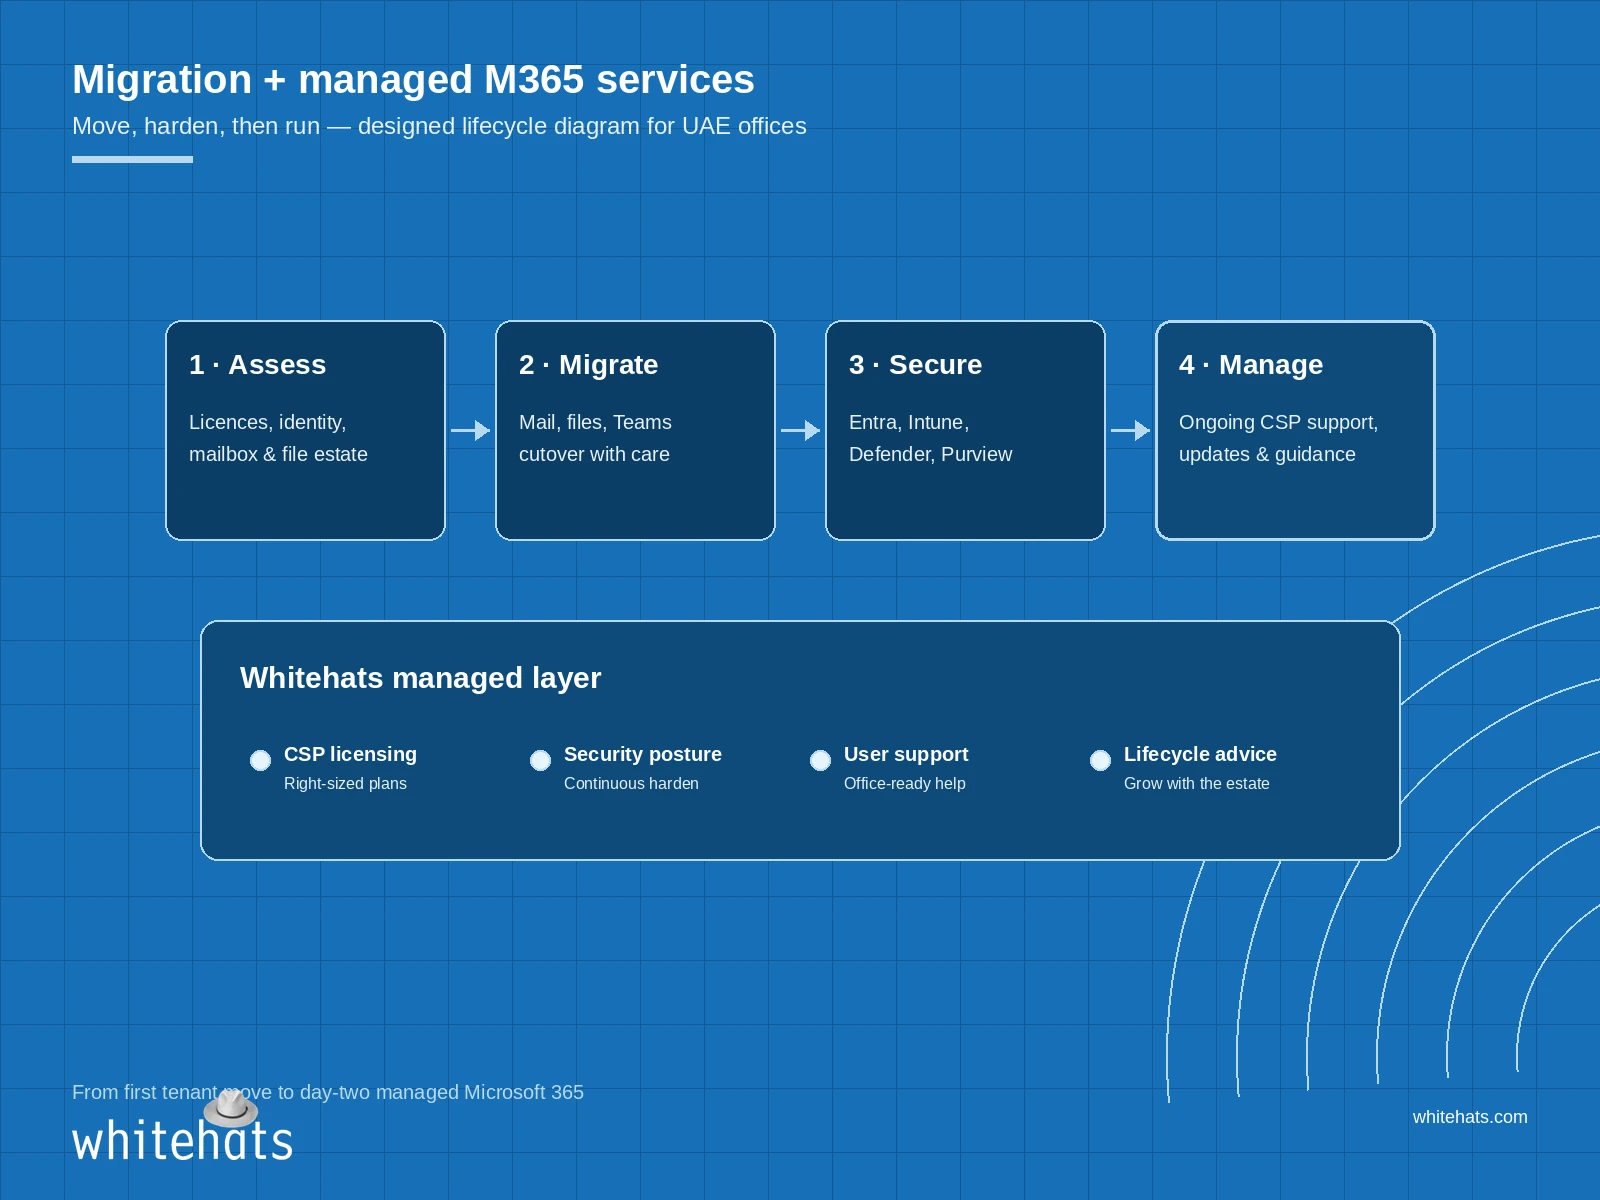This screenshot has width=1600, height=1200.
Task: Click the bullet dot beside Lifecycle advice
Action: tap(1100, 760)
